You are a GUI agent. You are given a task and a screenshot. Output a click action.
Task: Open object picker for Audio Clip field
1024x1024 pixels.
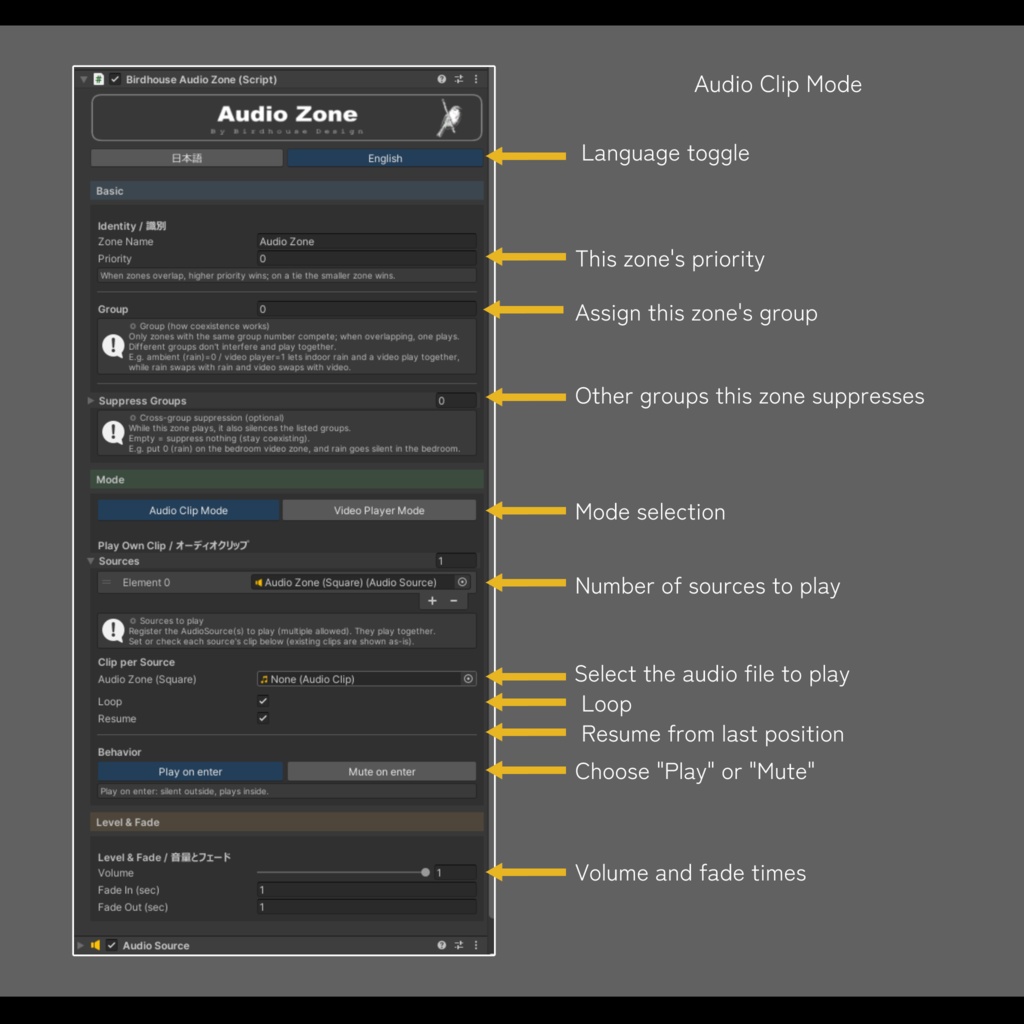[468, 679]
